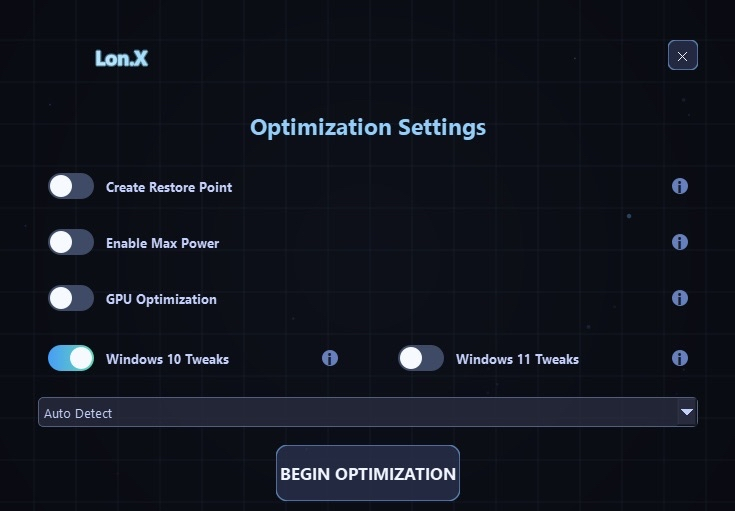
Task: Click the Create Restore Point label
Action: pyautogui.click(x=169, y=187)
